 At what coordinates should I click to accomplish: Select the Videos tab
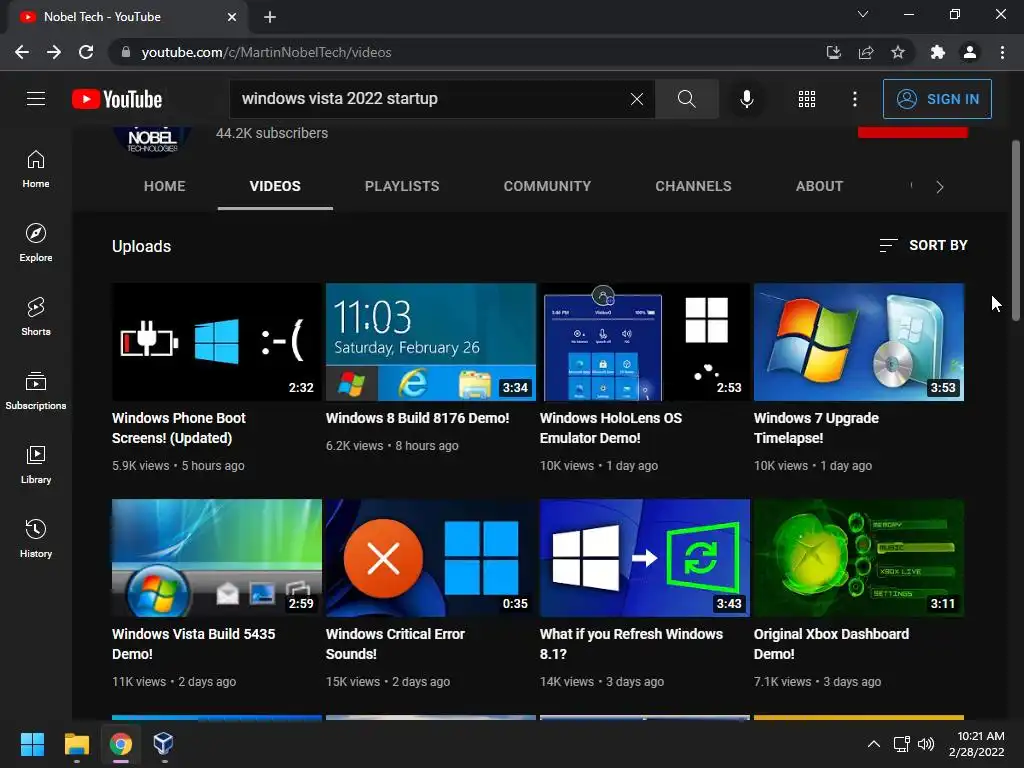click(x=275, y=186)
